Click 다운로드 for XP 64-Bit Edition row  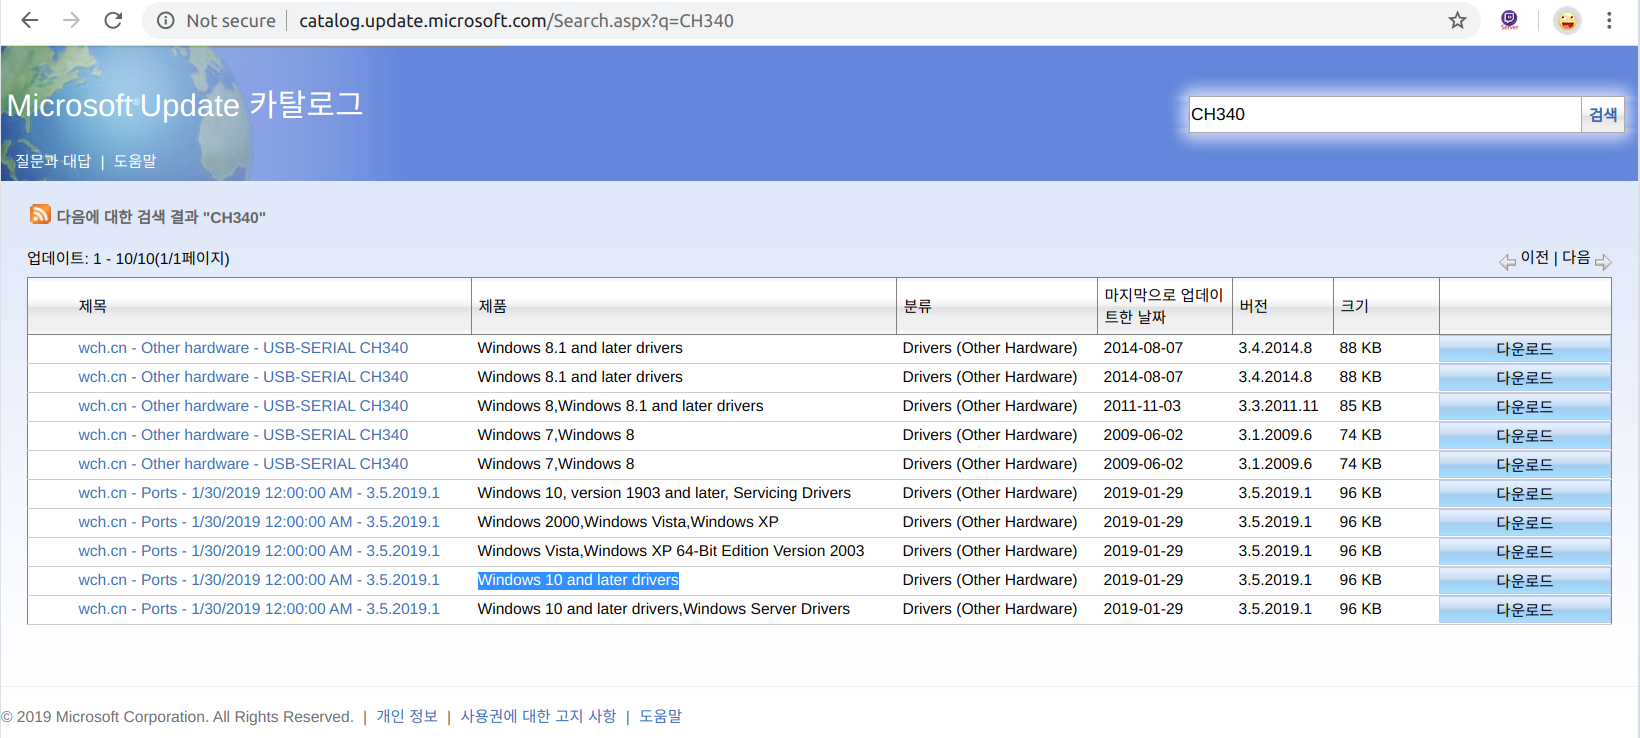click(x=1525, y=552)
